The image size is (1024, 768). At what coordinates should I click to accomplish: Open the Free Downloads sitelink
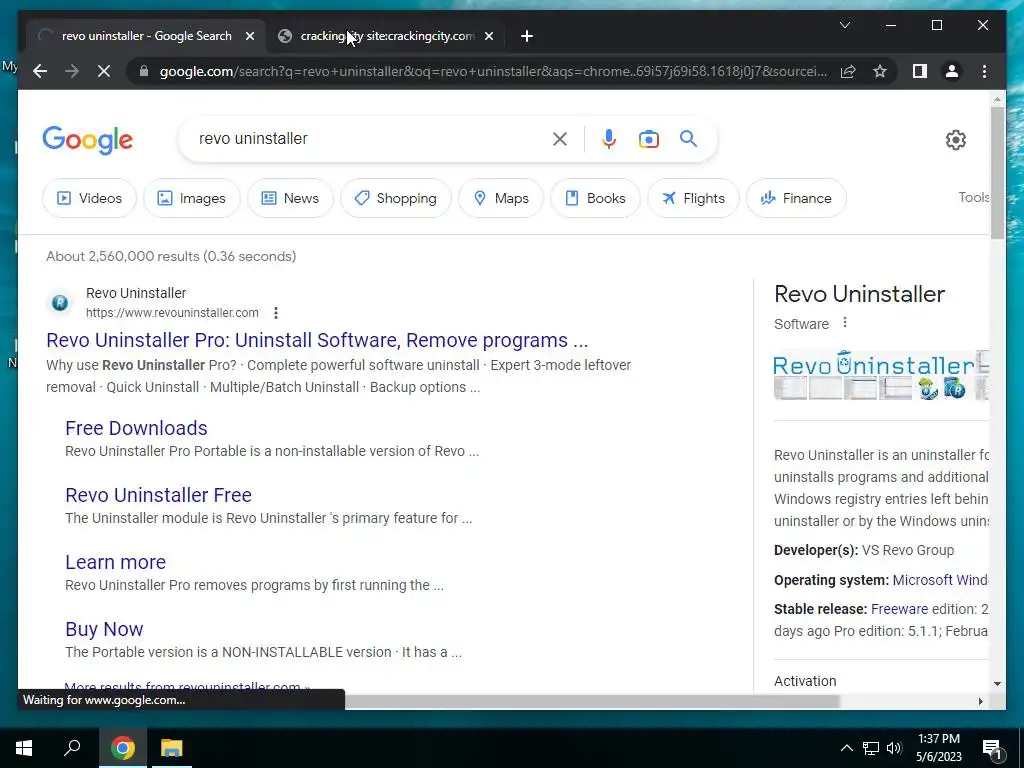tap(136, 428)
